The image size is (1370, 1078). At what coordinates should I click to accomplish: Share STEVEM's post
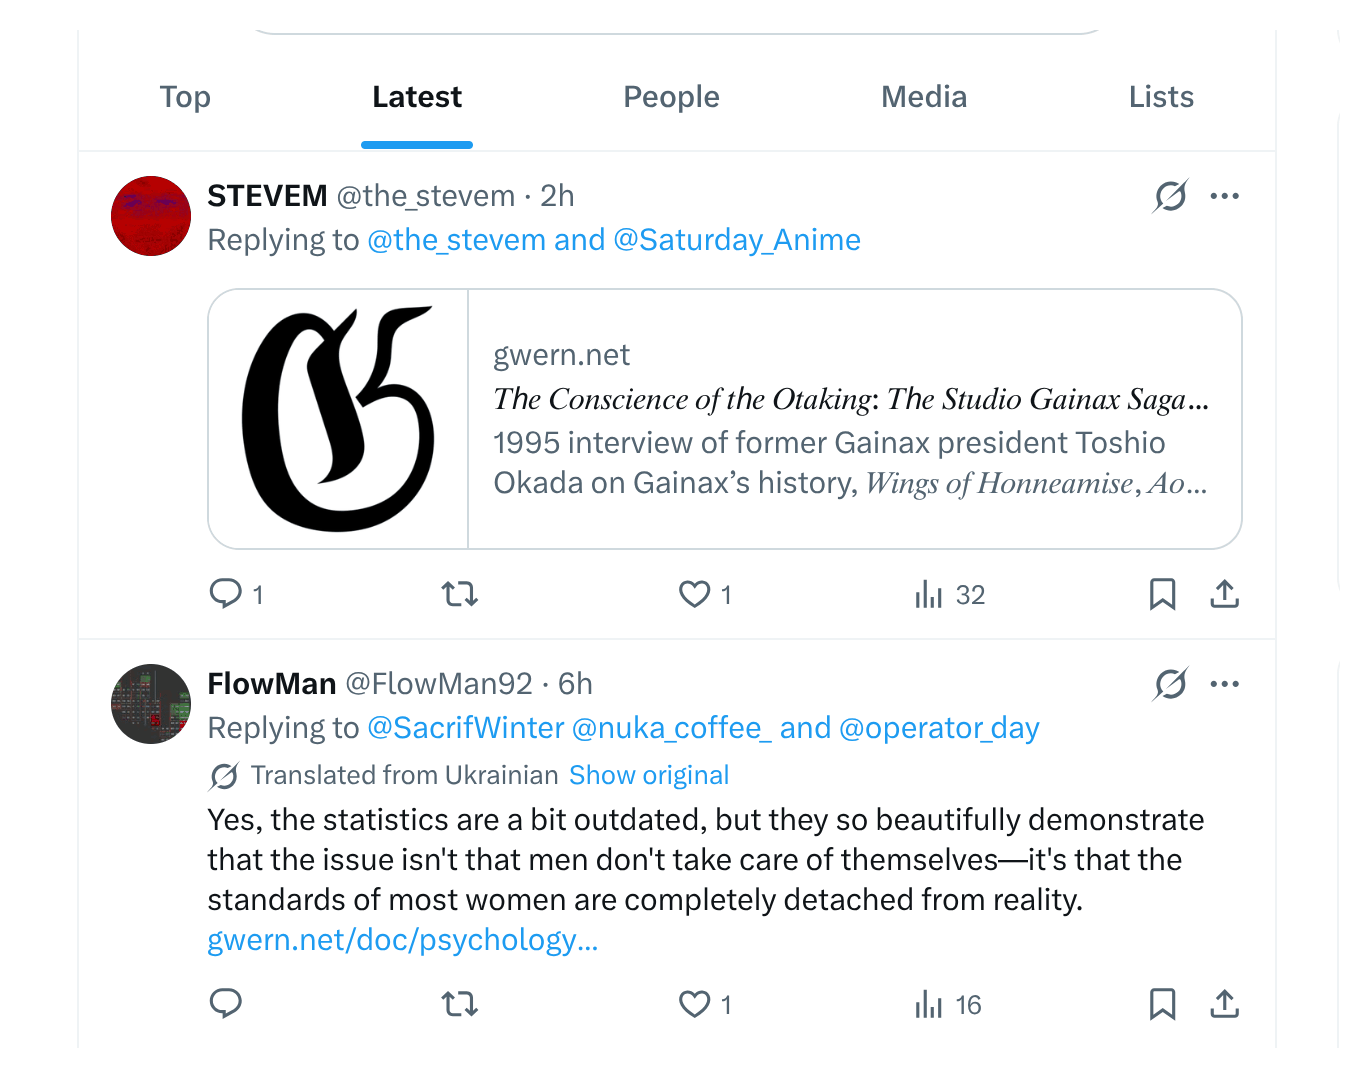[1224, 594]
